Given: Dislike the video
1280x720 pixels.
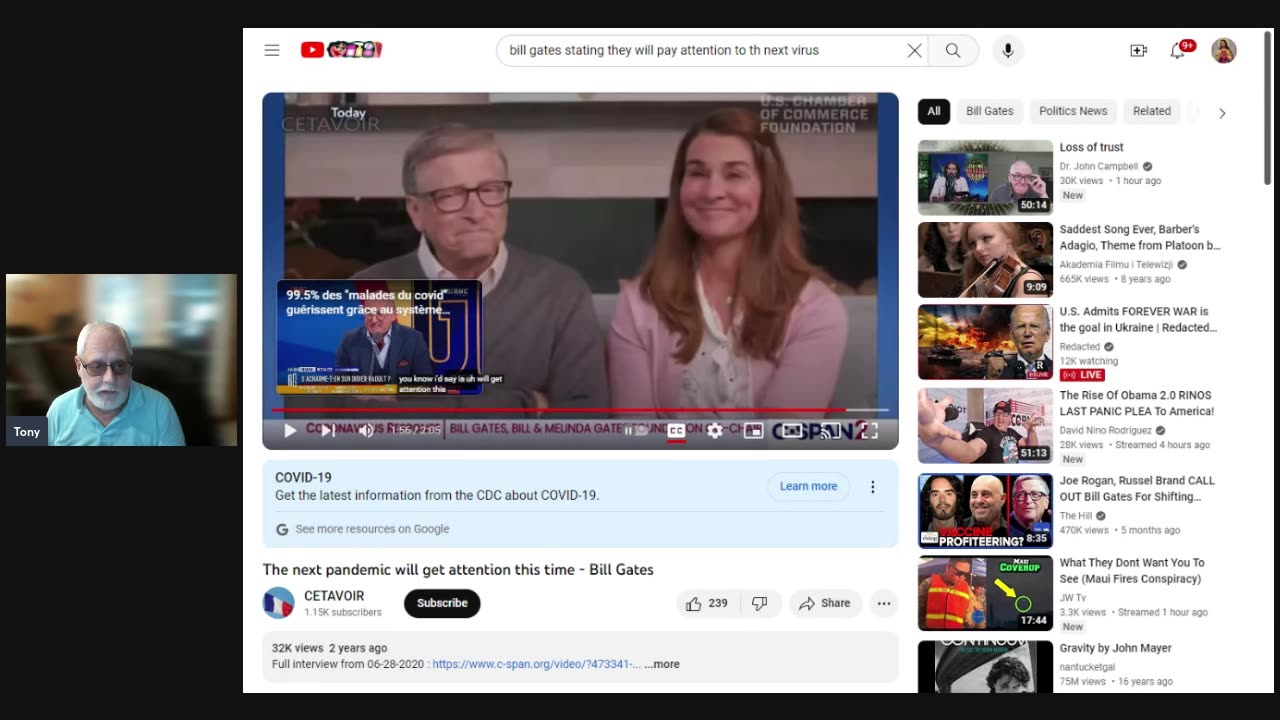Looking at the screenshot, I should (x=760, y=603).
